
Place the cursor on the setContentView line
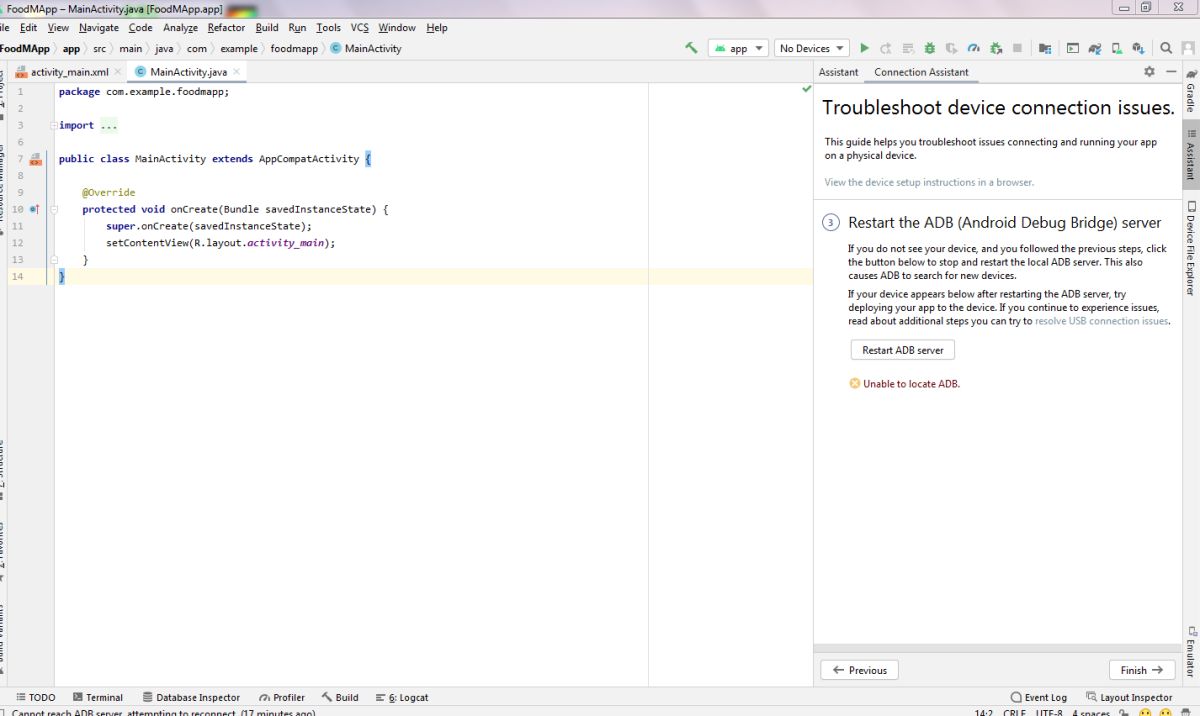[x=220, y=243]
